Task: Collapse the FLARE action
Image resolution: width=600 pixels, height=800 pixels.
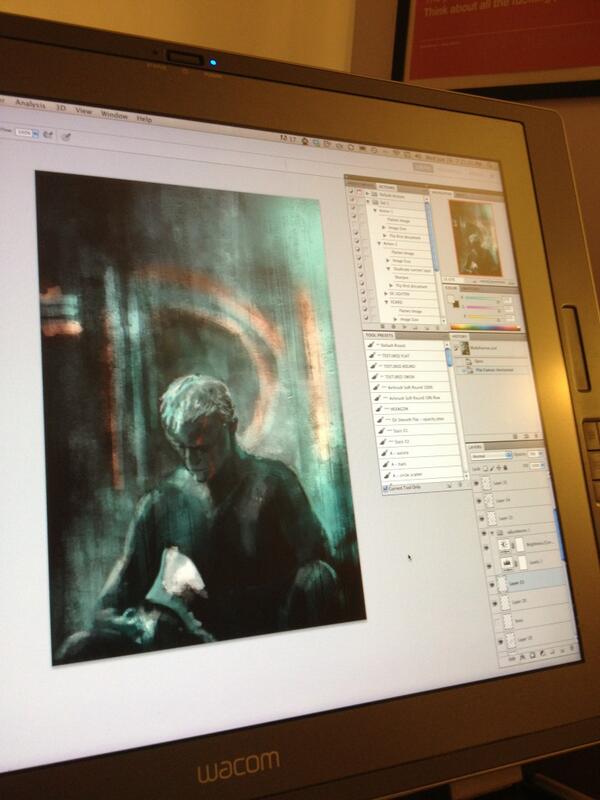Action: (x=387, y=302)
